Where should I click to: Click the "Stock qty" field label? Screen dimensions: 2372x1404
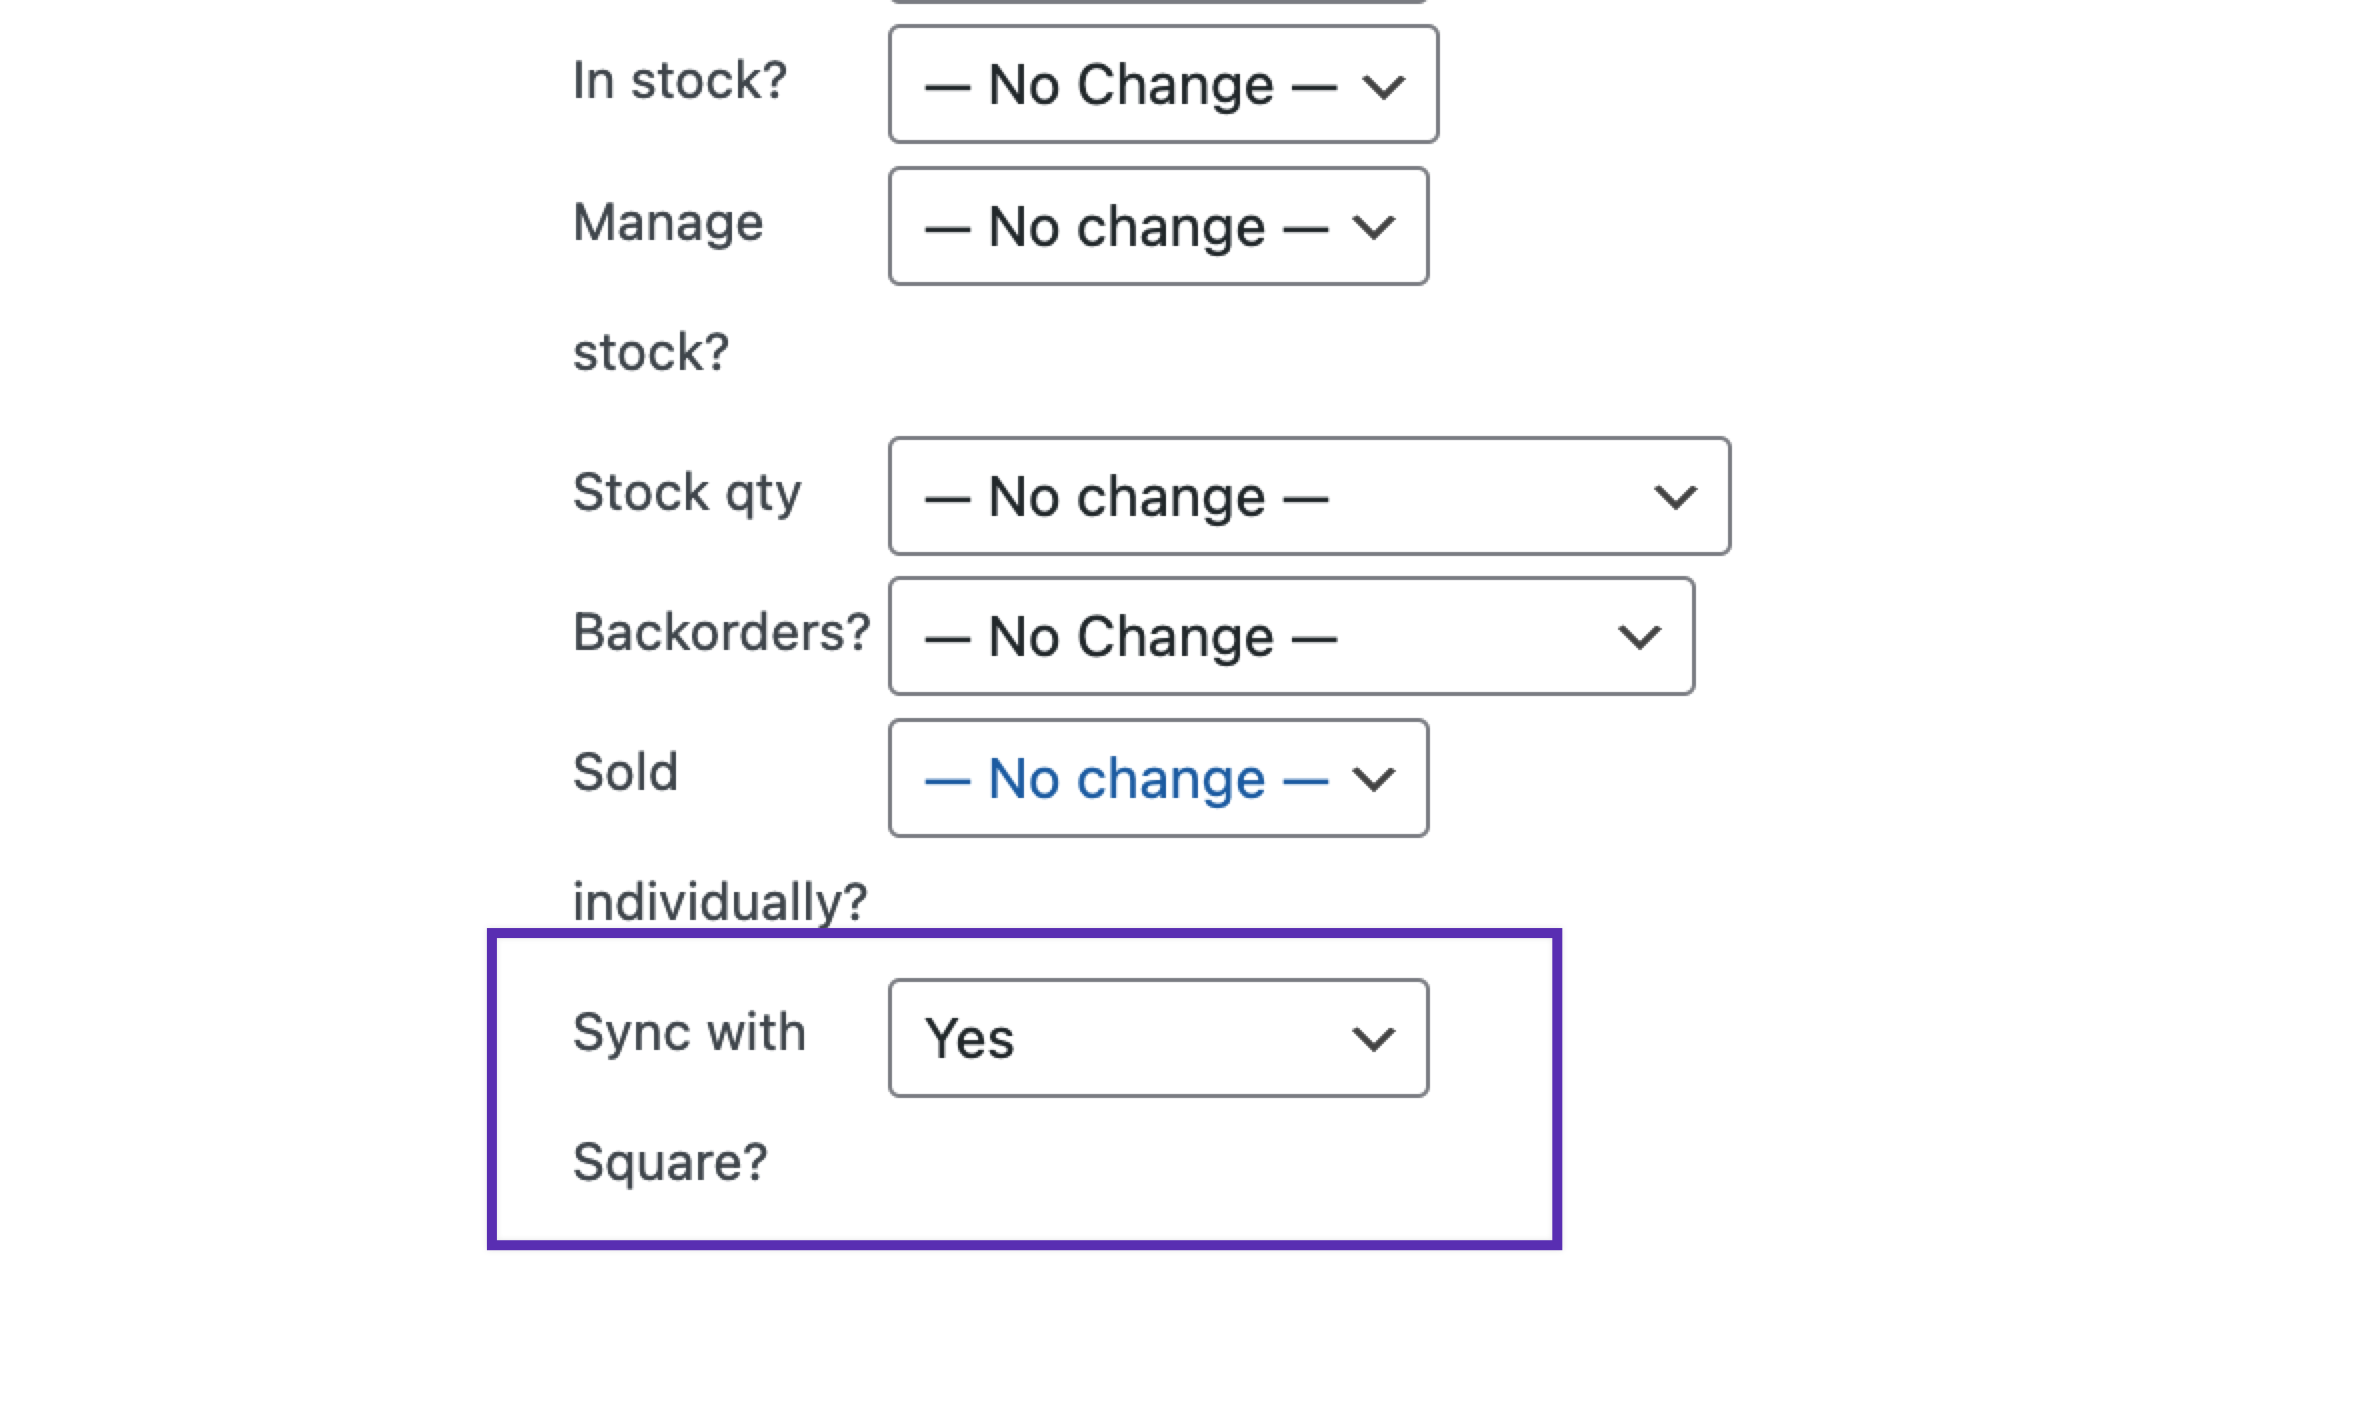(686, 493)
